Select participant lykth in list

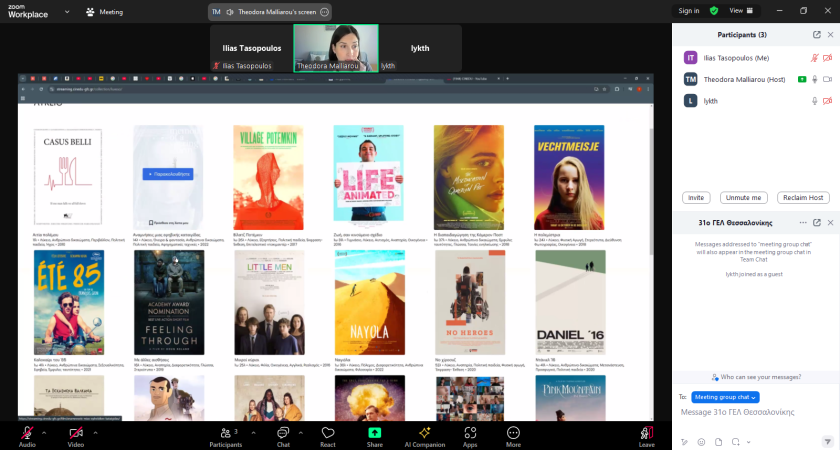[x=758, y=101]
